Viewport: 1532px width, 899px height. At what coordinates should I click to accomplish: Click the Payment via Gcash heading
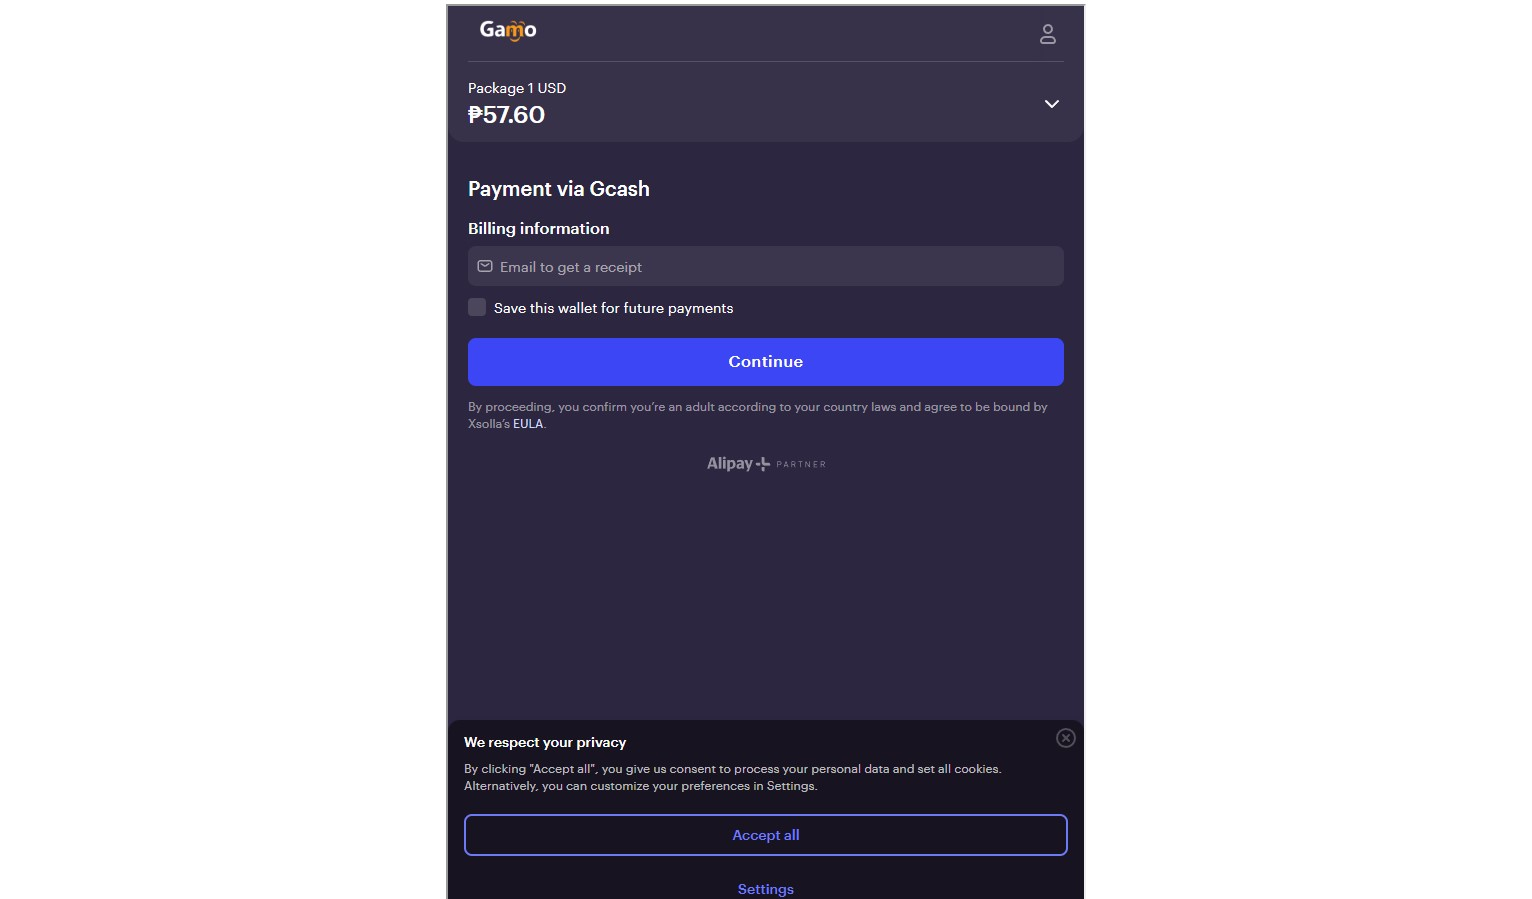point(559,189)
